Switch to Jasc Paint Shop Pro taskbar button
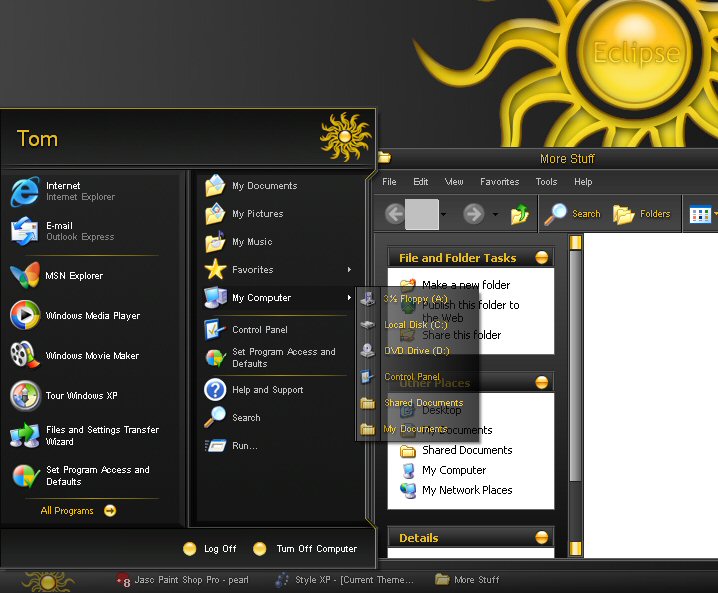Image resolution: width=718 pixels, height=593 pixels. click(x=183, y=580)
